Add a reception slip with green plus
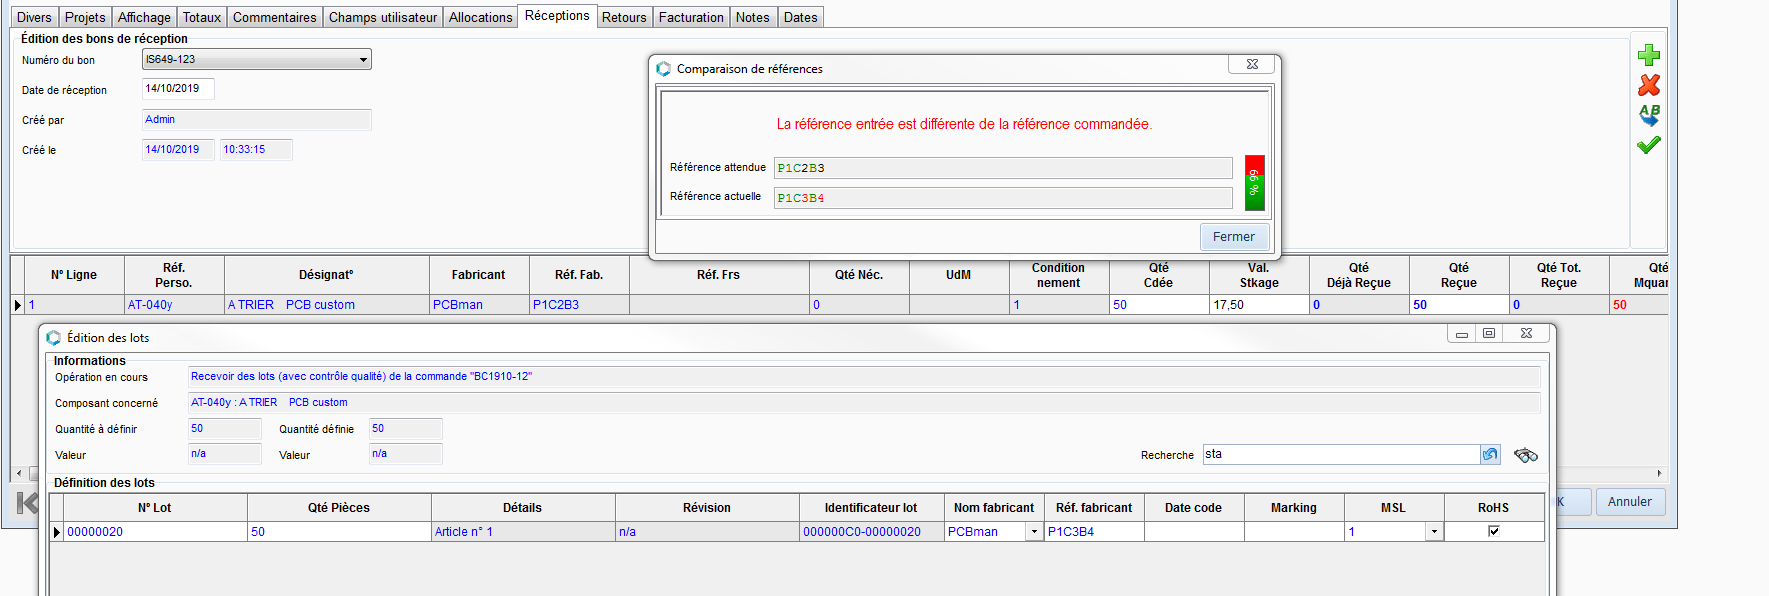 click(1648, 55)
